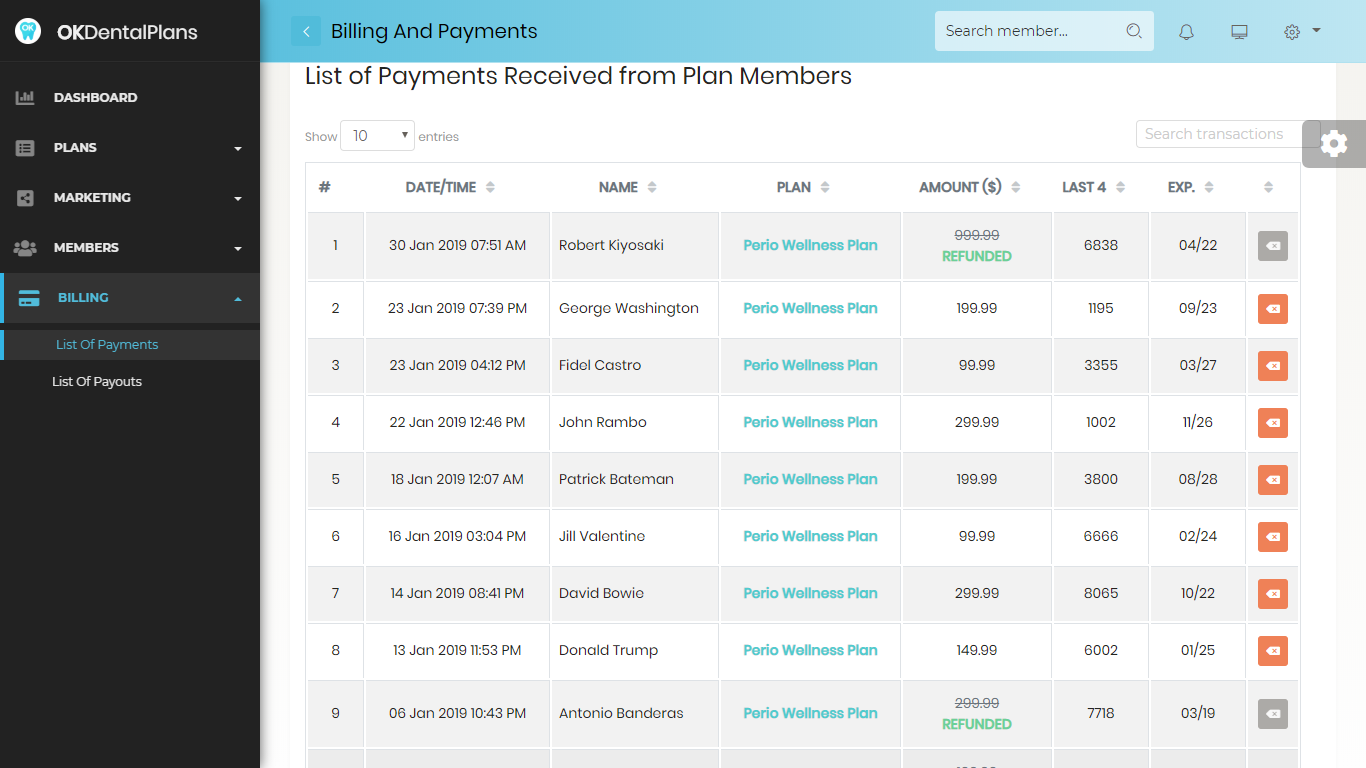This screenshot has width=1366, height=768.
Task: Expand the Members sidebar menu
Action: (x=130, y=248)
